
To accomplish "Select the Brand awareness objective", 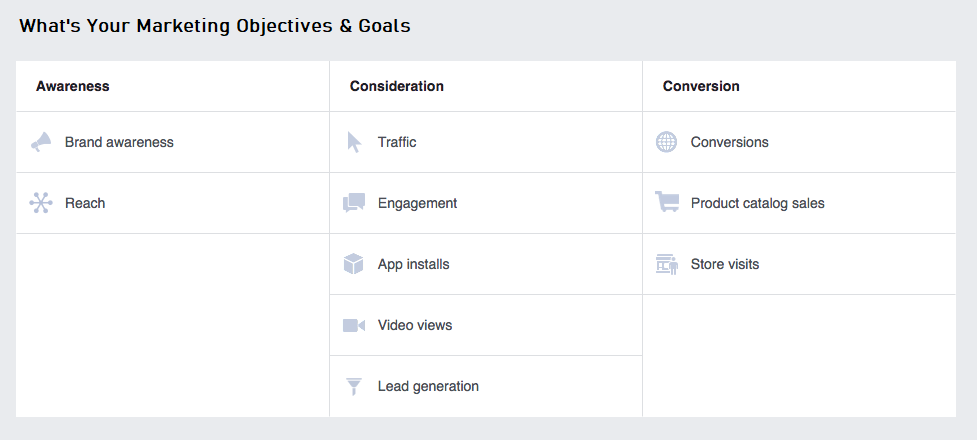I will coord(119,143).
